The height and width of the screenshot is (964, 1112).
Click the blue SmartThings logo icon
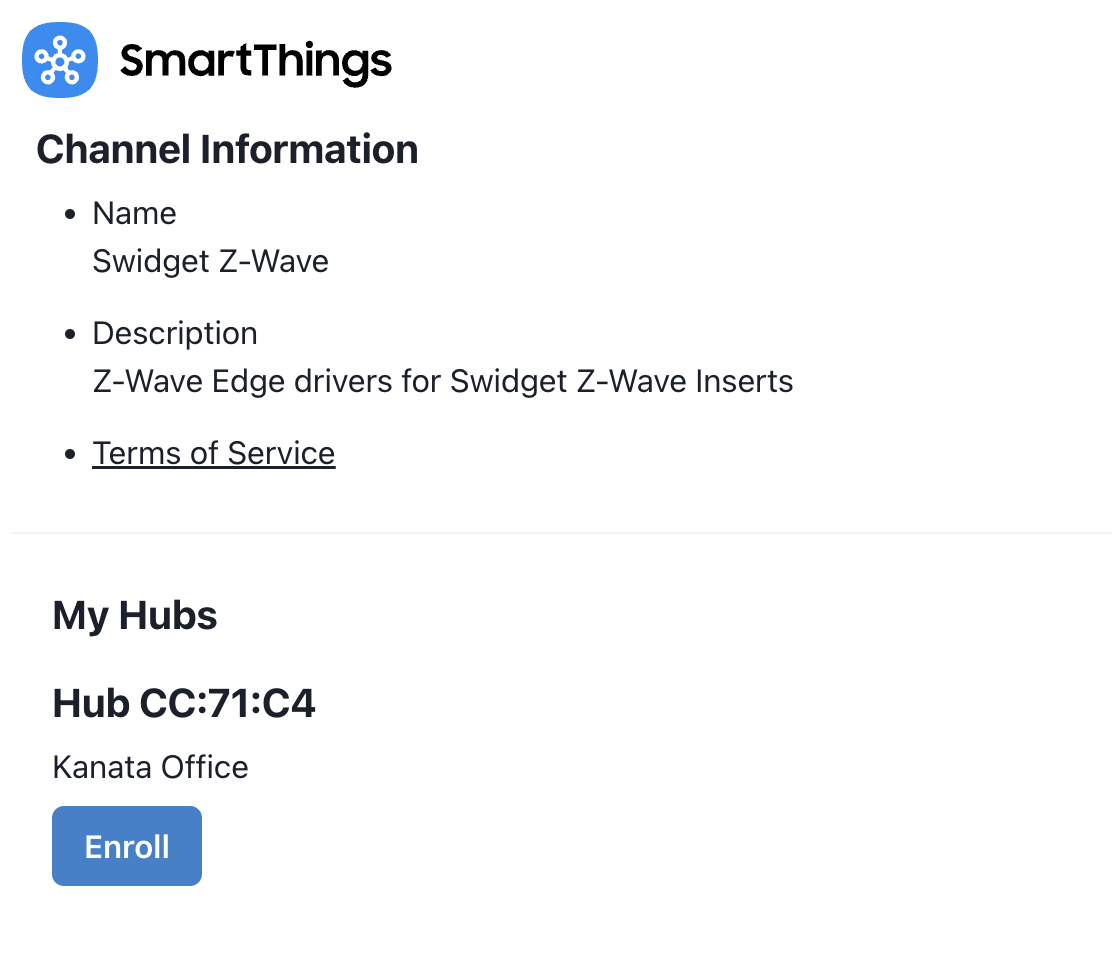pos(60,60)
